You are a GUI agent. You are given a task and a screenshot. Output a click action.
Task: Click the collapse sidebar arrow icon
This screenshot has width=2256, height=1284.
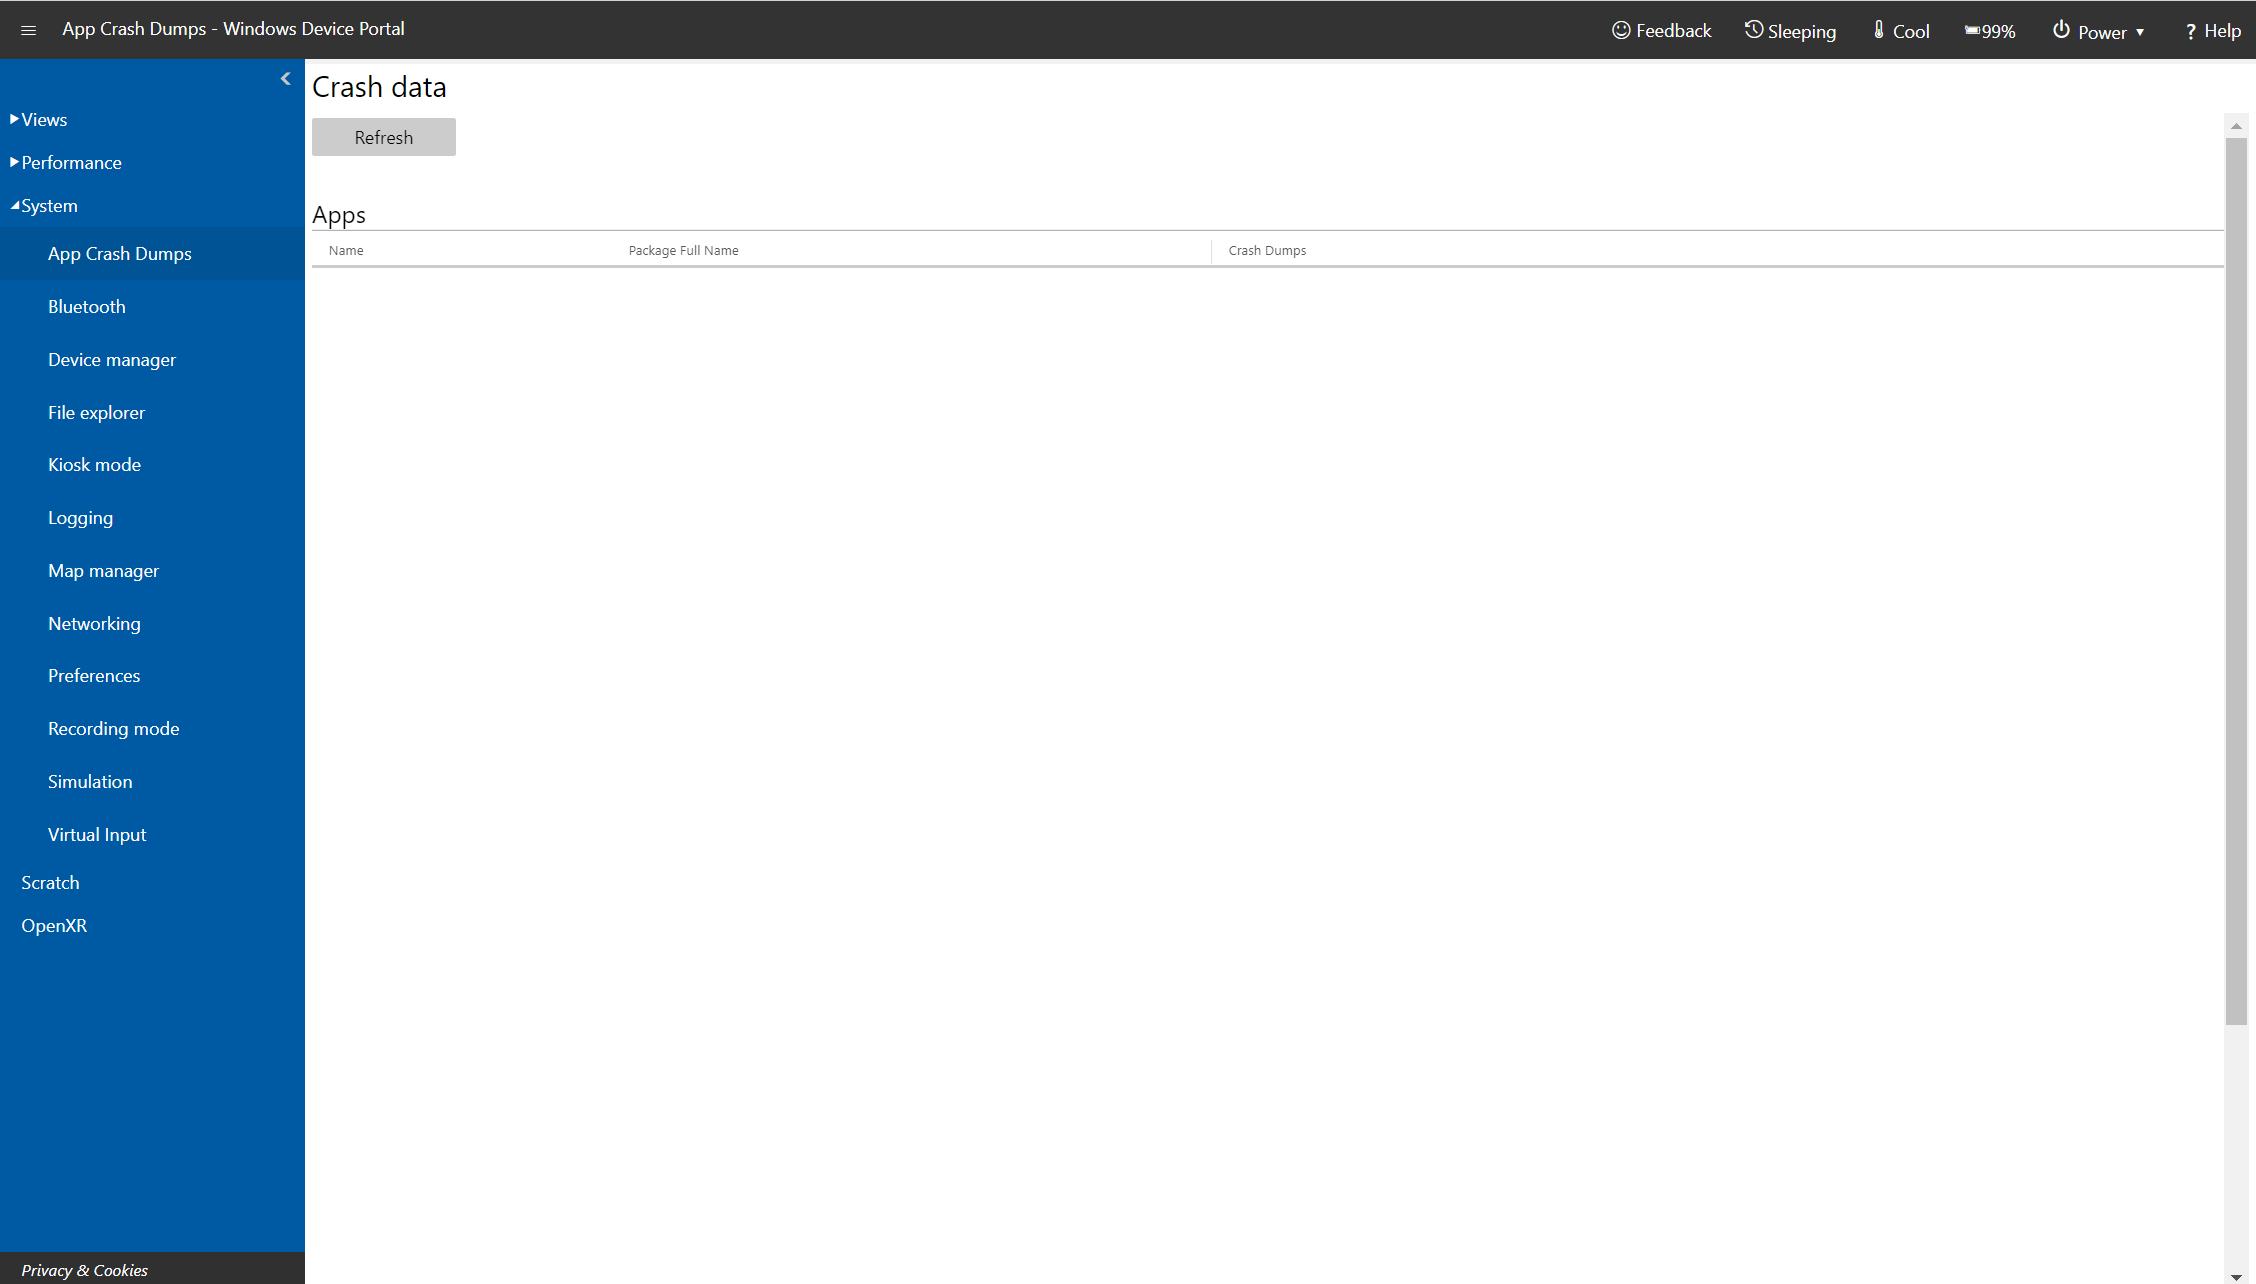tap(287, 79)
